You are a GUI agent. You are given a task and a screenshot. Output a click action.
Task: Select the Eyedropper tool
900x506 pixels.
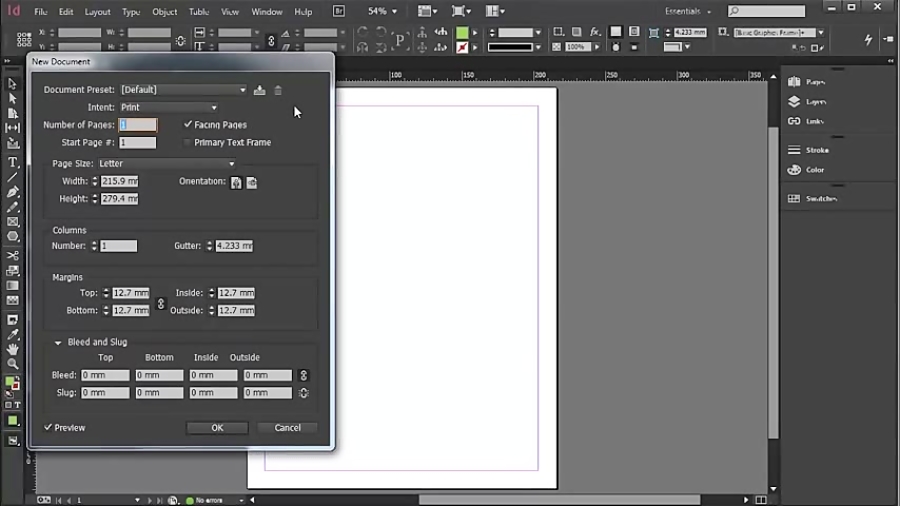[x=12, y=334]
